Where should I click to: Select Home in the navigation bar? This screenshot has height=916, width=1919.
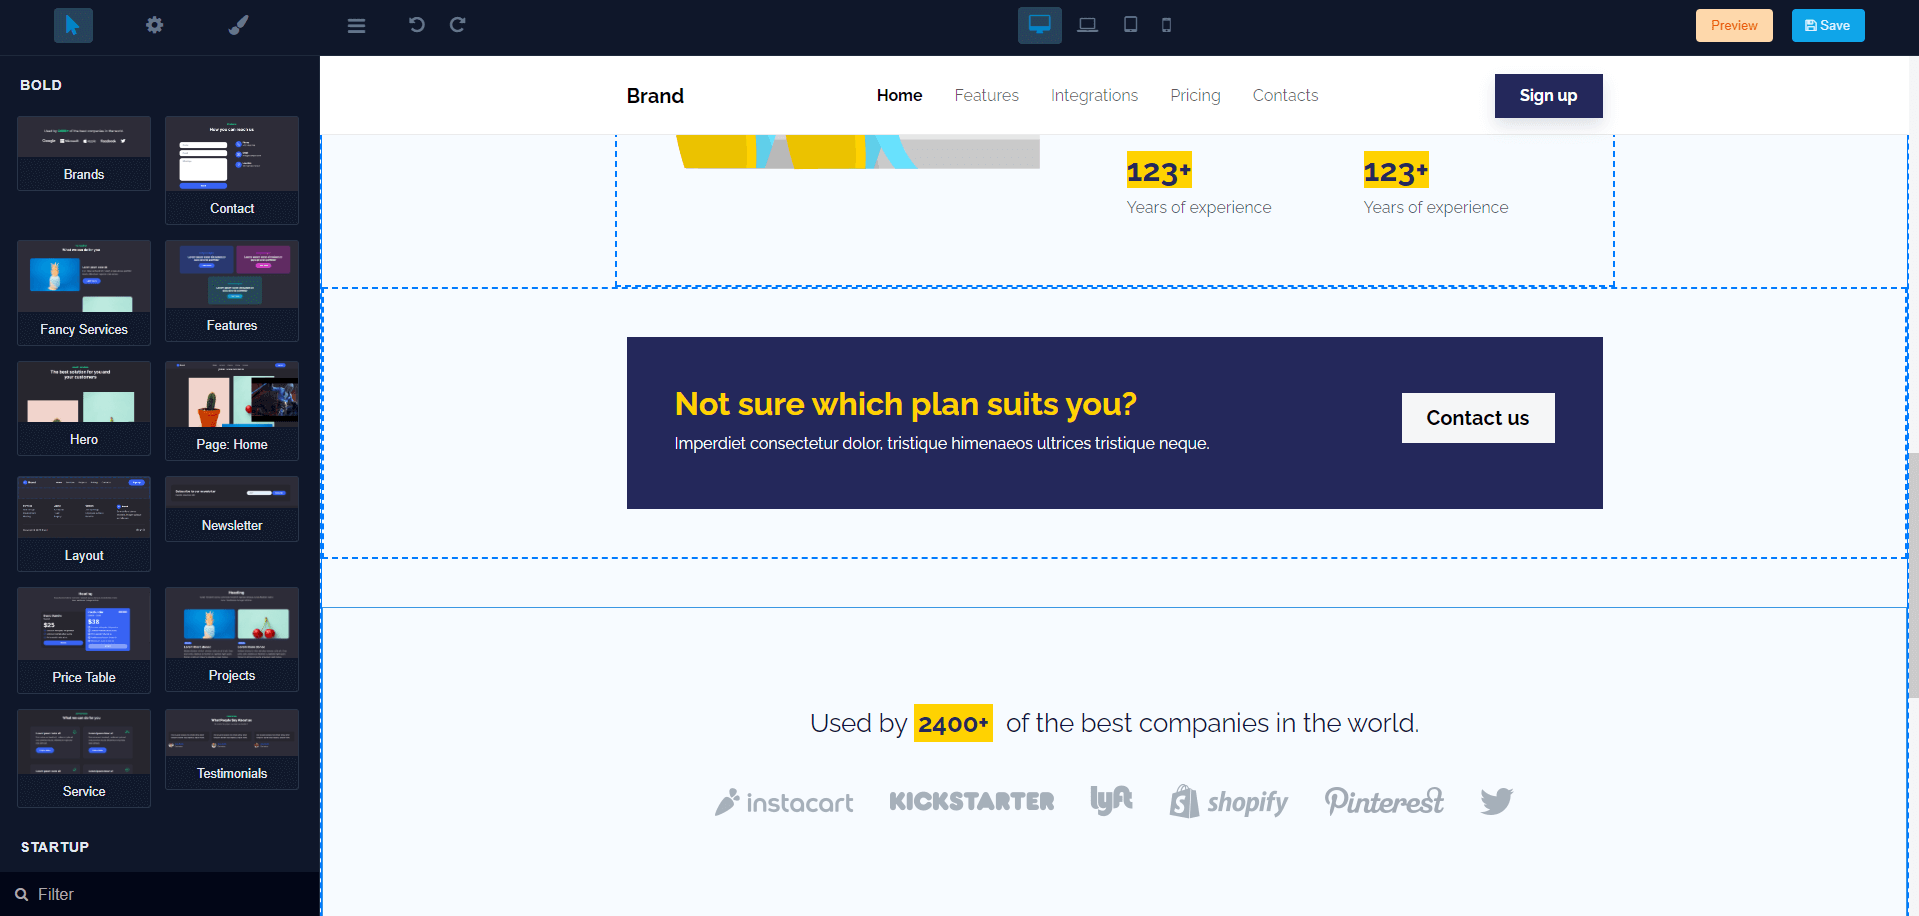pos(898,95)
